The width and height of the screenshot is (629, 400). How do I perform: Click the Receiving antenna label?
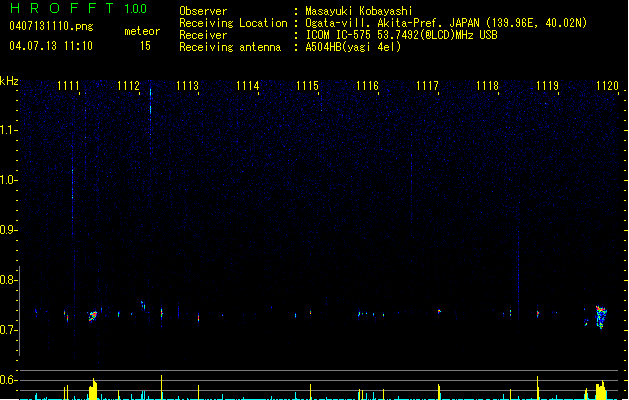click(x=230, y=47)
